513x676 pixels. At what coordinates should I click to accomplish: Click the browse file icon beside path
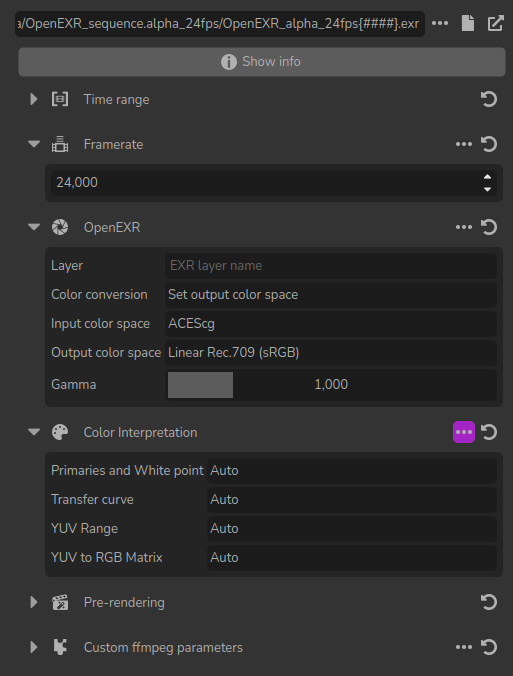[x=468, y=23]
